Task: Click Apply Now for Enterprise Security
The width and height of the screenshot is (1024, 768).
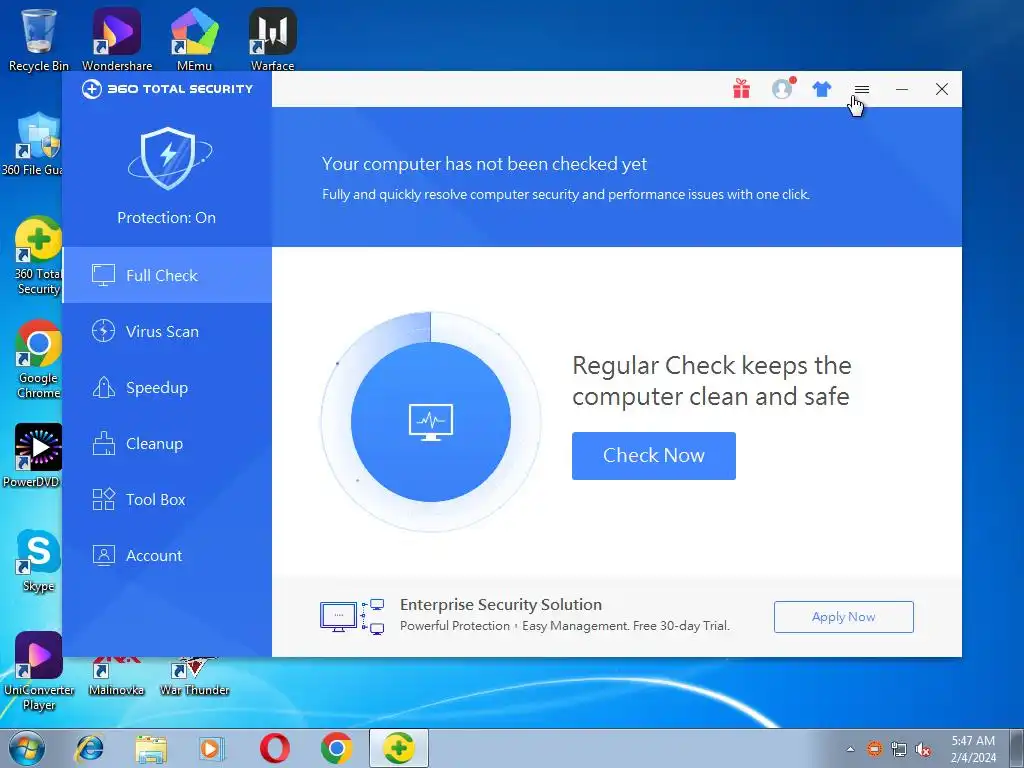Action: coord(844,617)
